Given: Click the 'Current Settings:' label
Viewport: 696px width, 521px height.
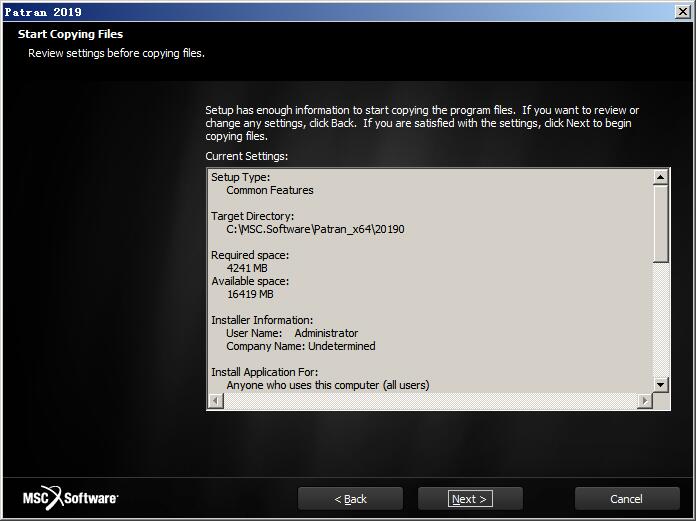Looking at the screenshot, I should (x=246, y=156).
